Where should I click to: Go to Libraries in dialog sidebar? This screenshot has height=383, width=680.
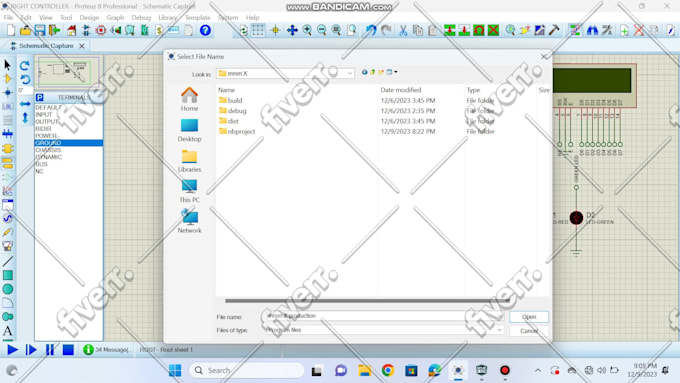pos(190,161)
